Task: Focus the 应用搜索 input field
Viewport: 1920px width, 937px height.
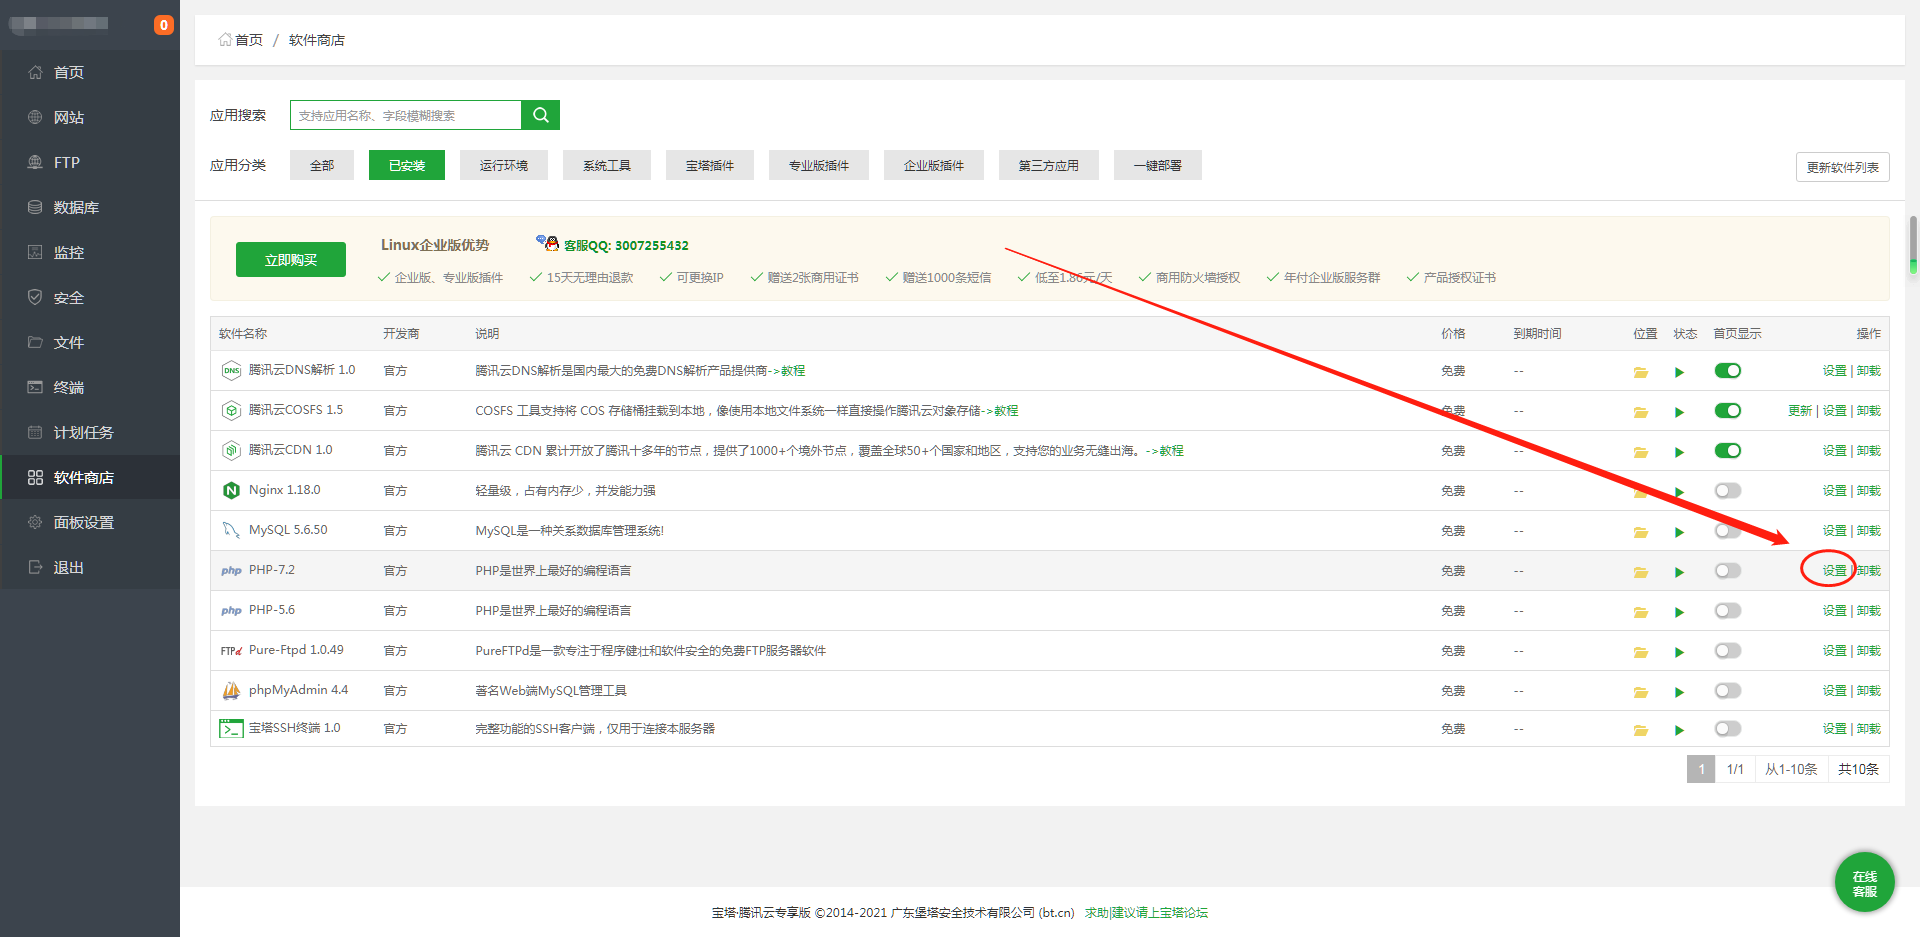Action: pos(406,115)
